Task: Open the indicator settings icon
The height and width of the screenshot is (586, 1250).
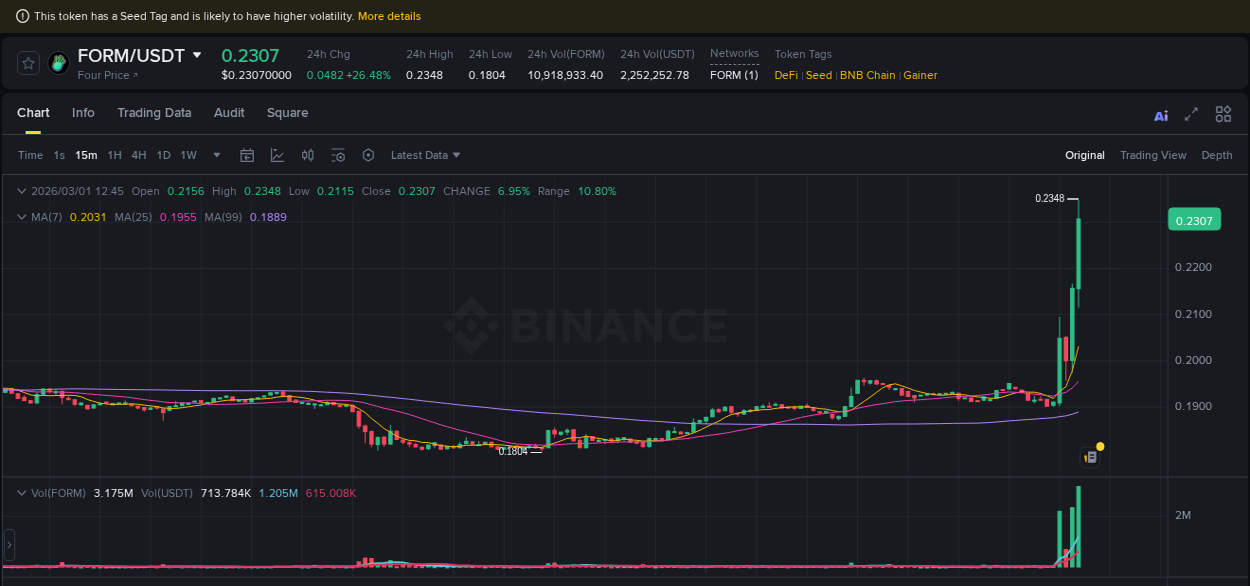Action: coord(338,155)
